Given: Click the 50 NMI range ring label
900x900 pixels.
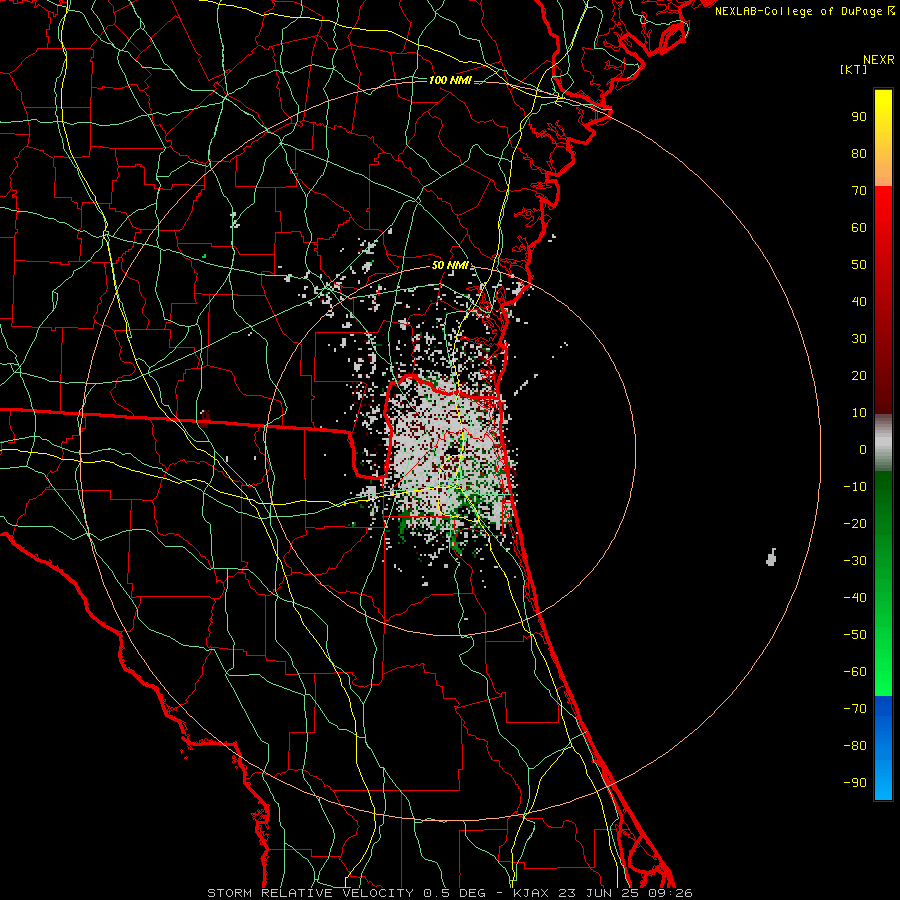Looking at the screenshot, I should 450,265.
